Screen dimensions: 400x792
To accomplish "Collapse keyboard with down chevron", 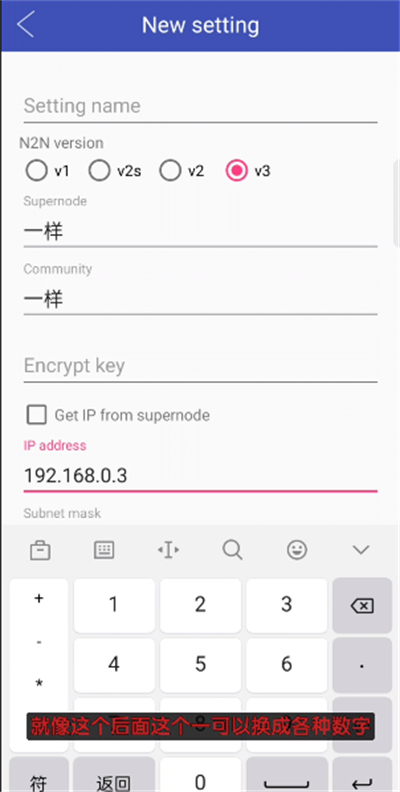I will (361, 550).
